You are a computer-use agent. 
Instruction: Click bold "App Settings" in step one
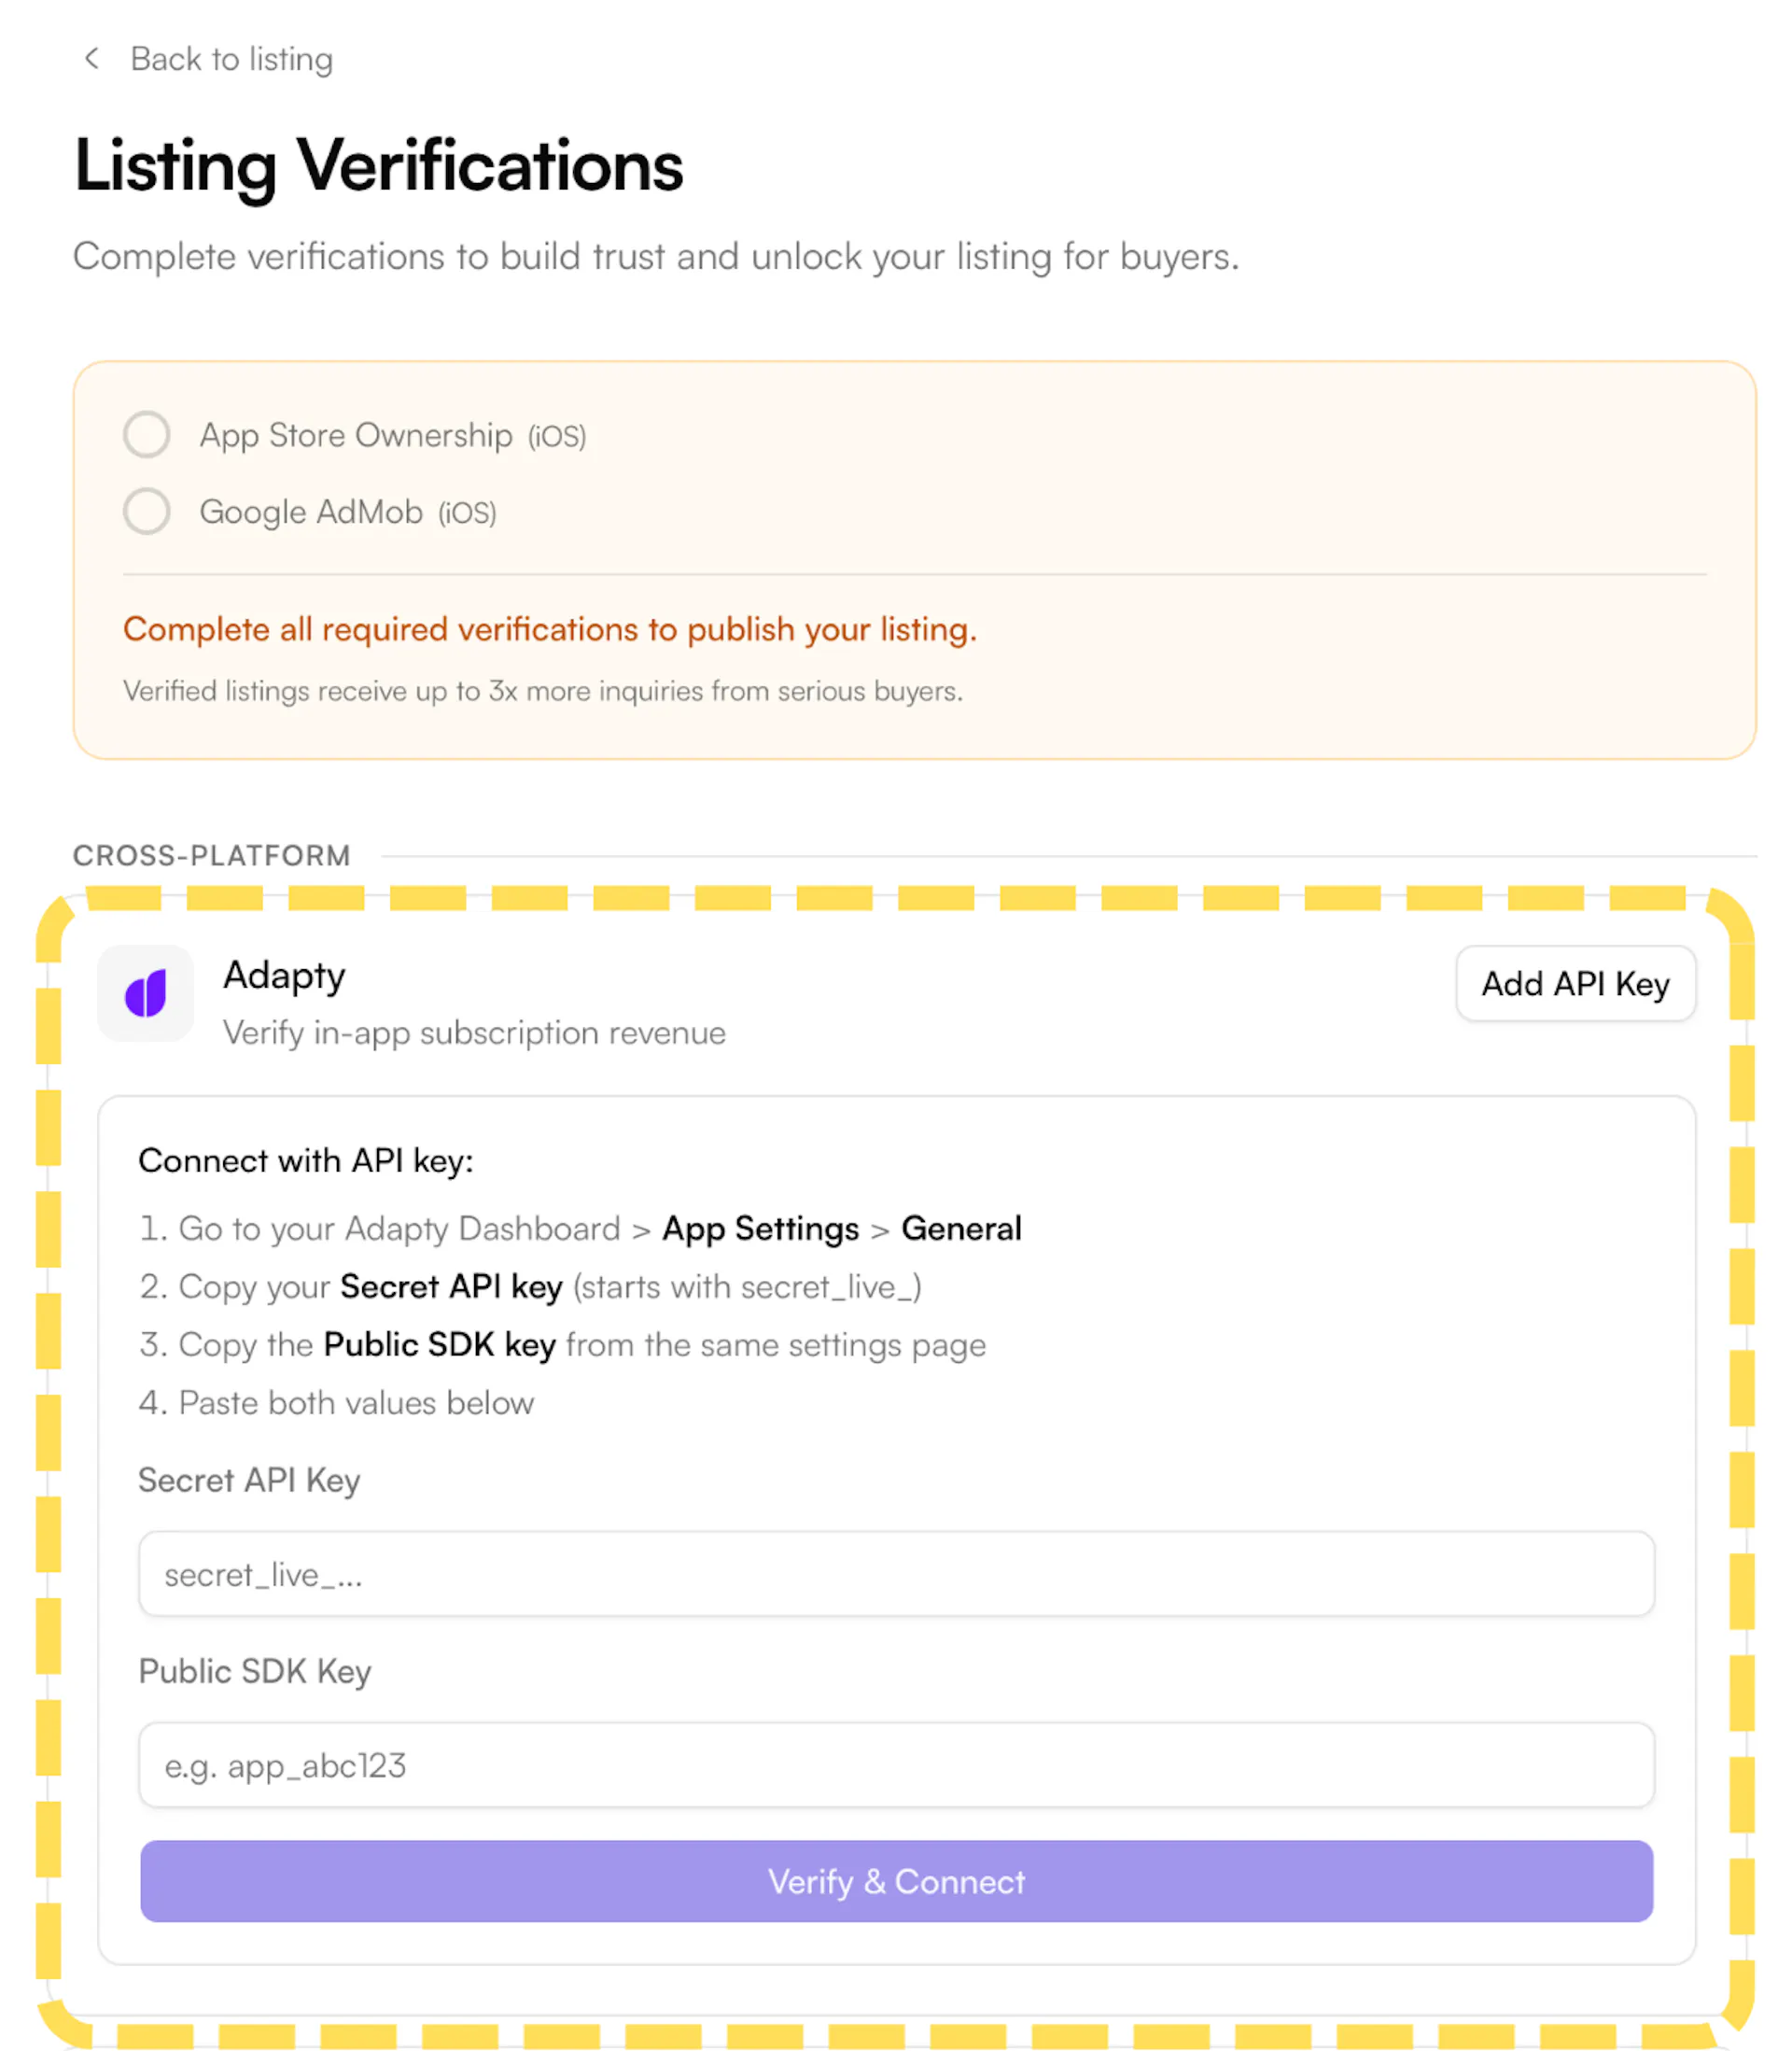pyautogui.click(x=760, y=1229)
